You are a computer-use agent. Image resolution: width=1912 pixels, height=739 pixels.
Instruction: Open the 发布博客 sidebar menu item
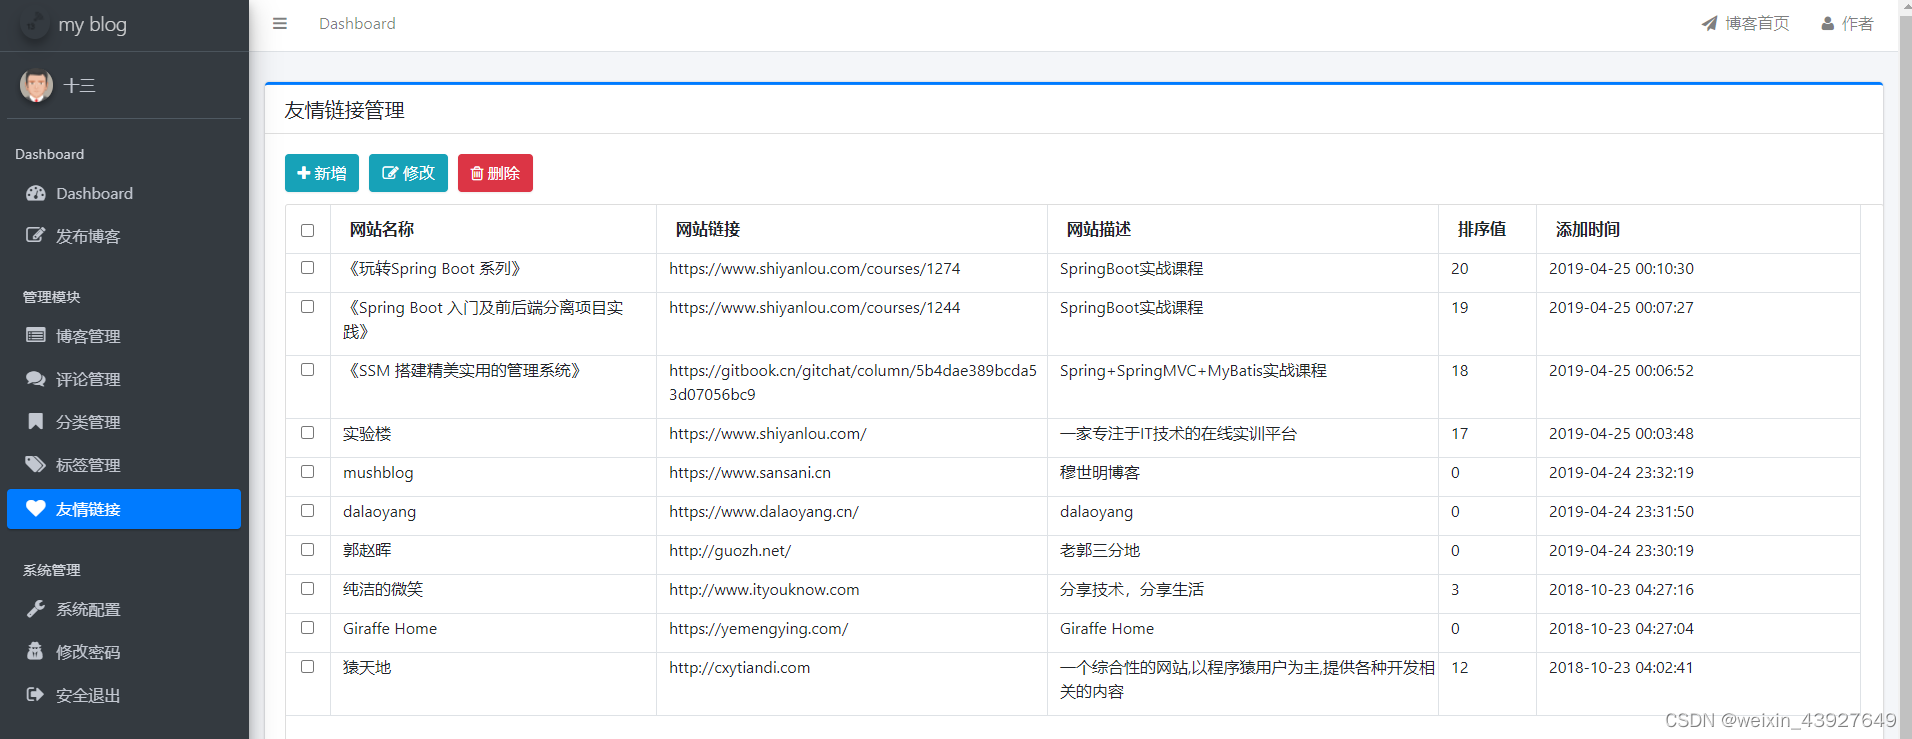pyautogui.click(x=124, y=236)
